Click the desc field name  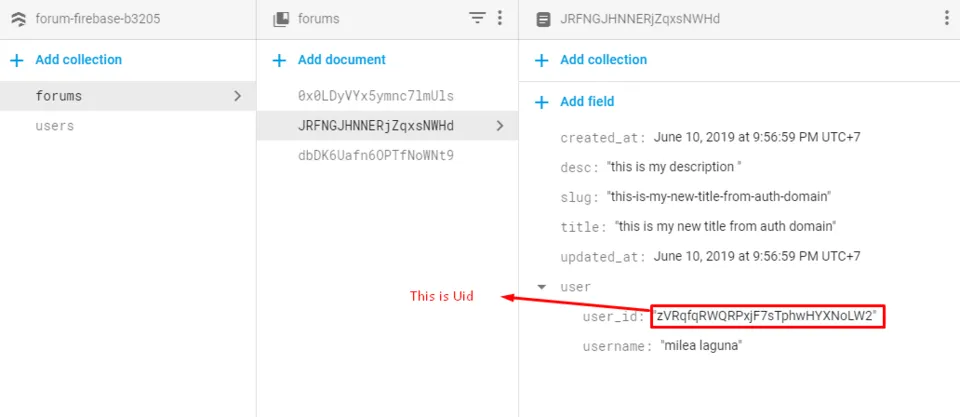tap(579, 168)
